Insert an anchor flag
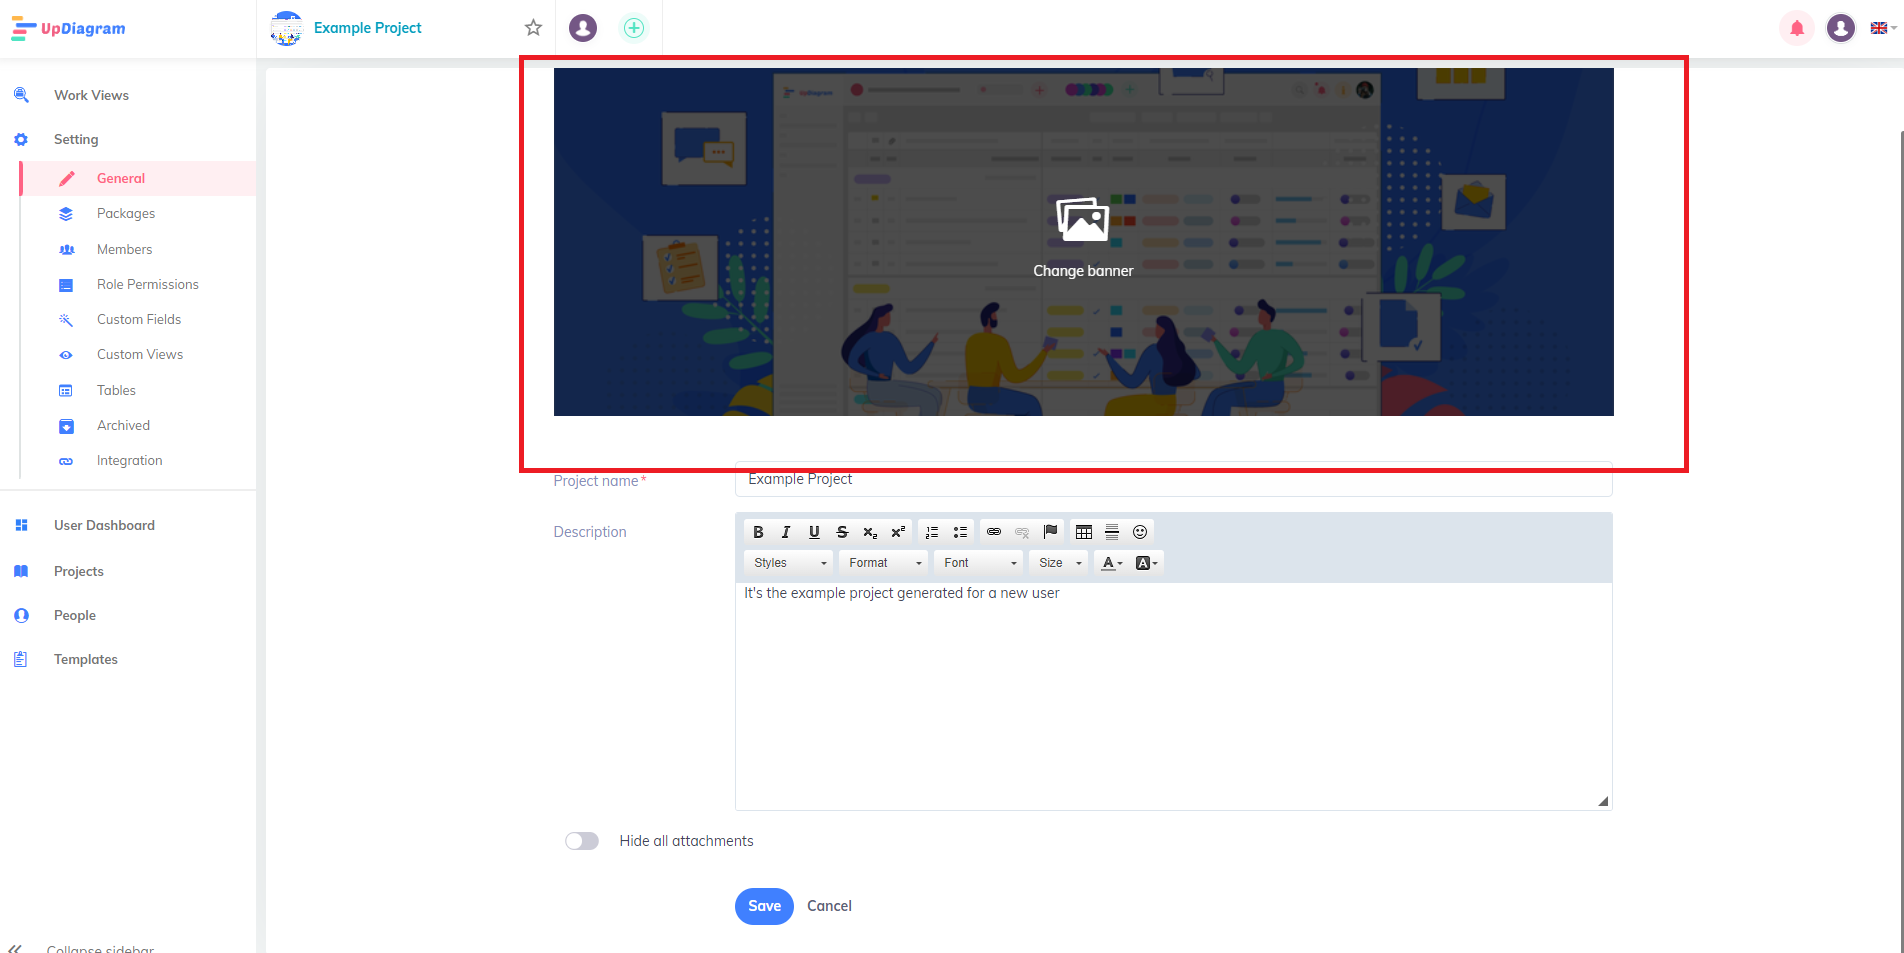The width and height of the screenshot is (1904, 953). point(1050,532)
